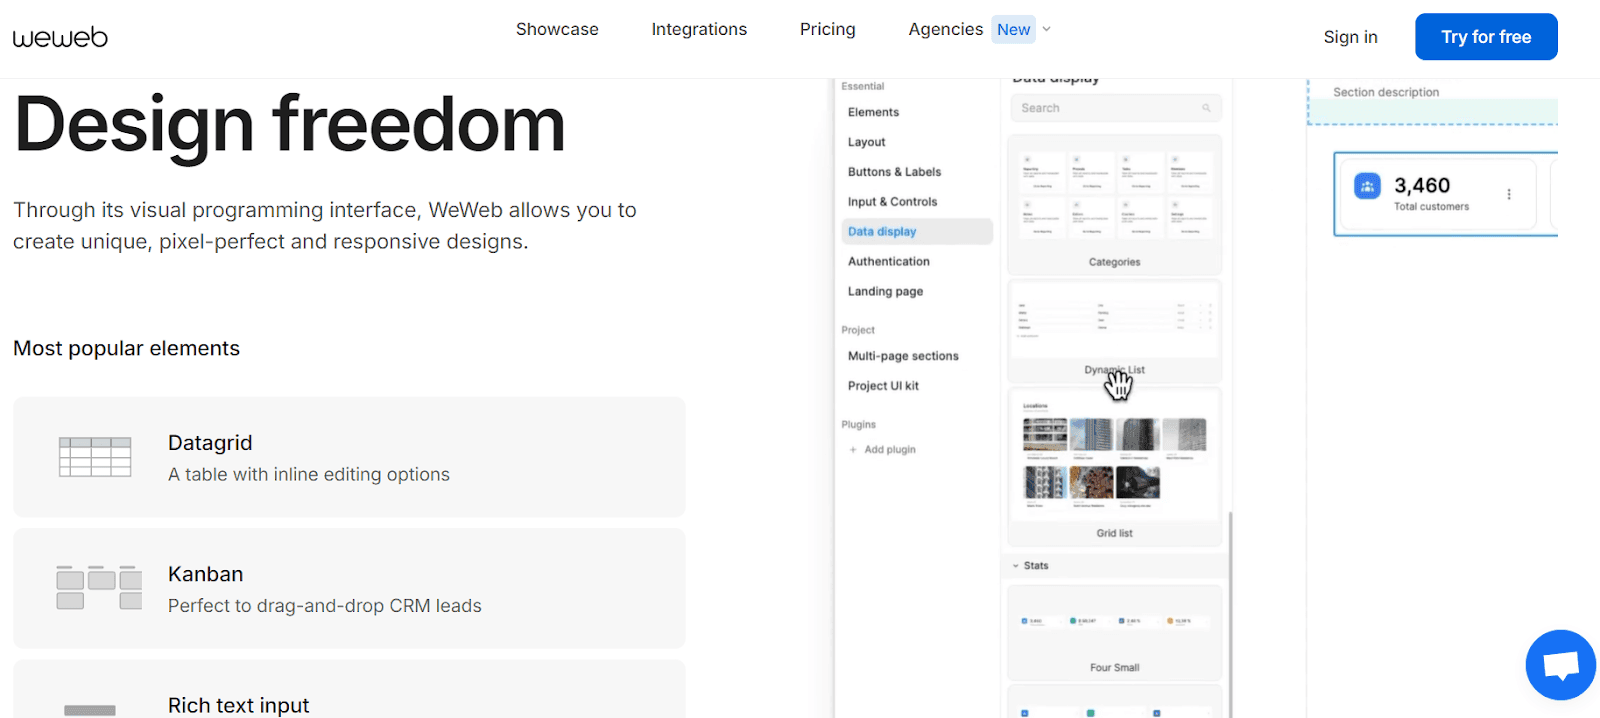Click the 3,460 value on the stat card
The width and height of the screenshot is (1600, 718).
(1422, 185)
